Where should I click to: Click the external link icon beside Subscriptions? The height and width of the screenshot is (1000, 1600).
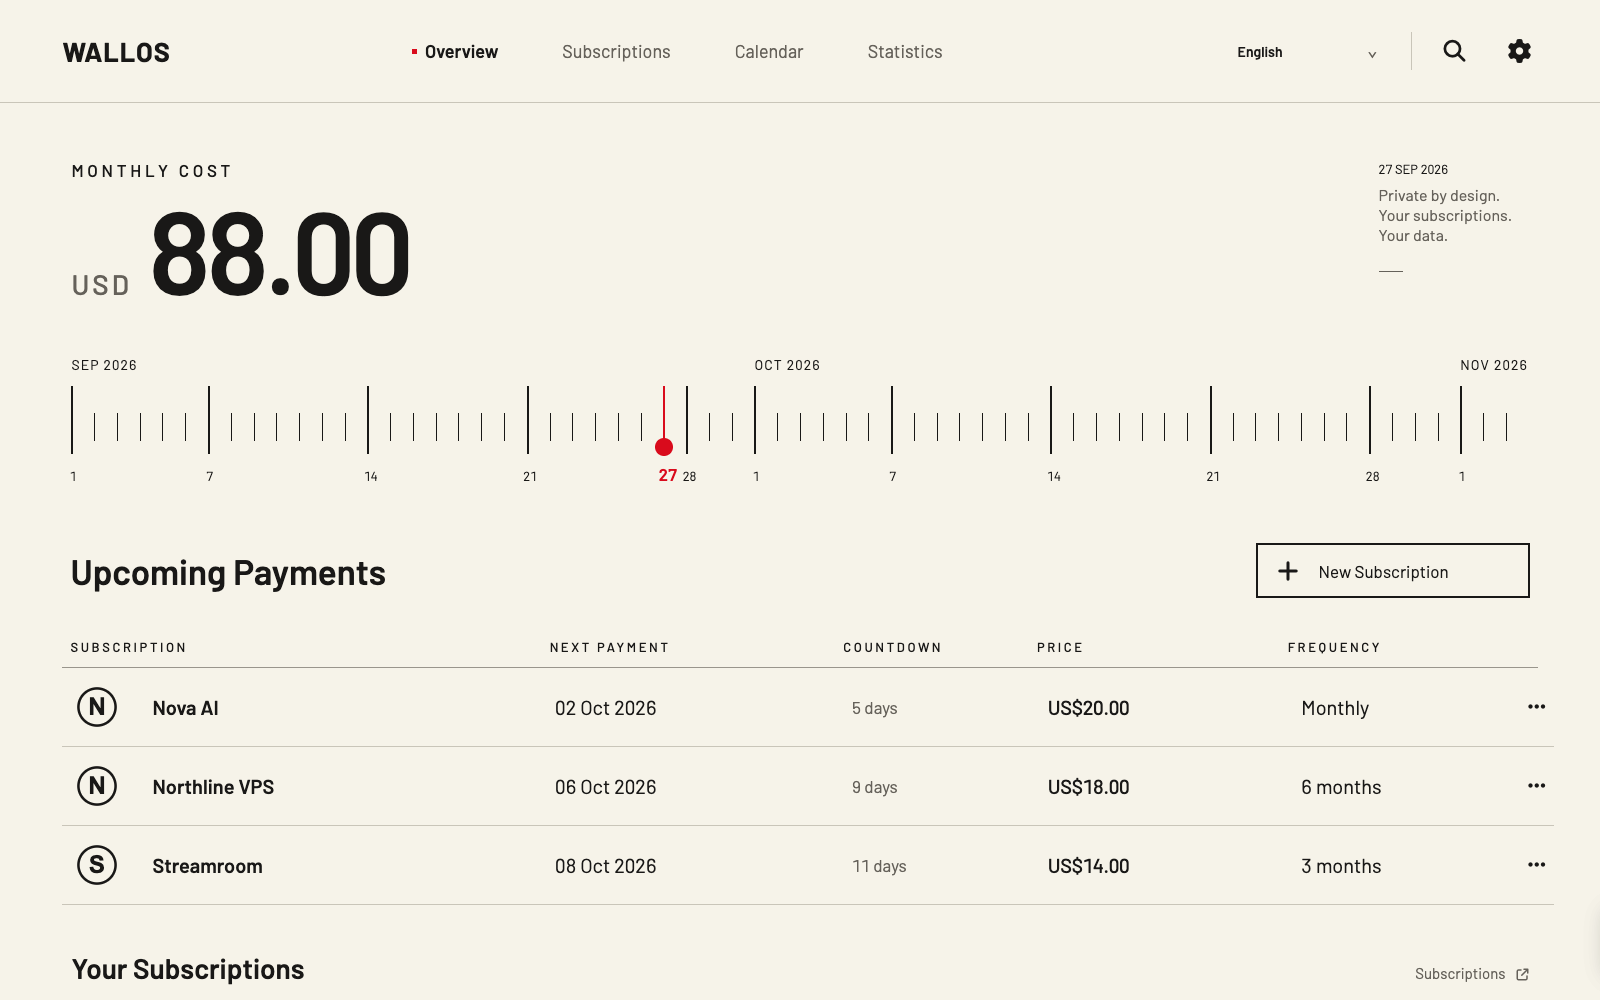tap(1522, 974)
